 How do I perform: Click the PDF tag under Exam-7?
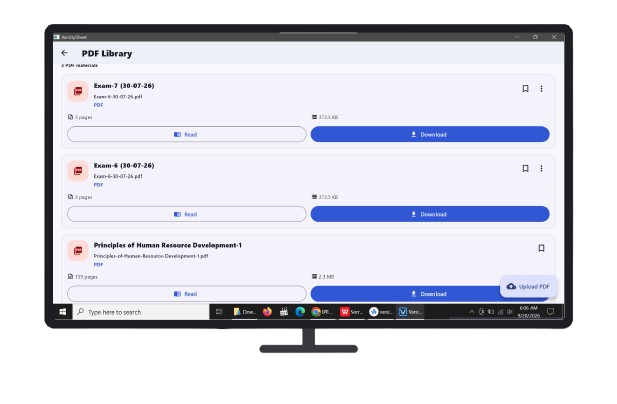tap(98, 105)
